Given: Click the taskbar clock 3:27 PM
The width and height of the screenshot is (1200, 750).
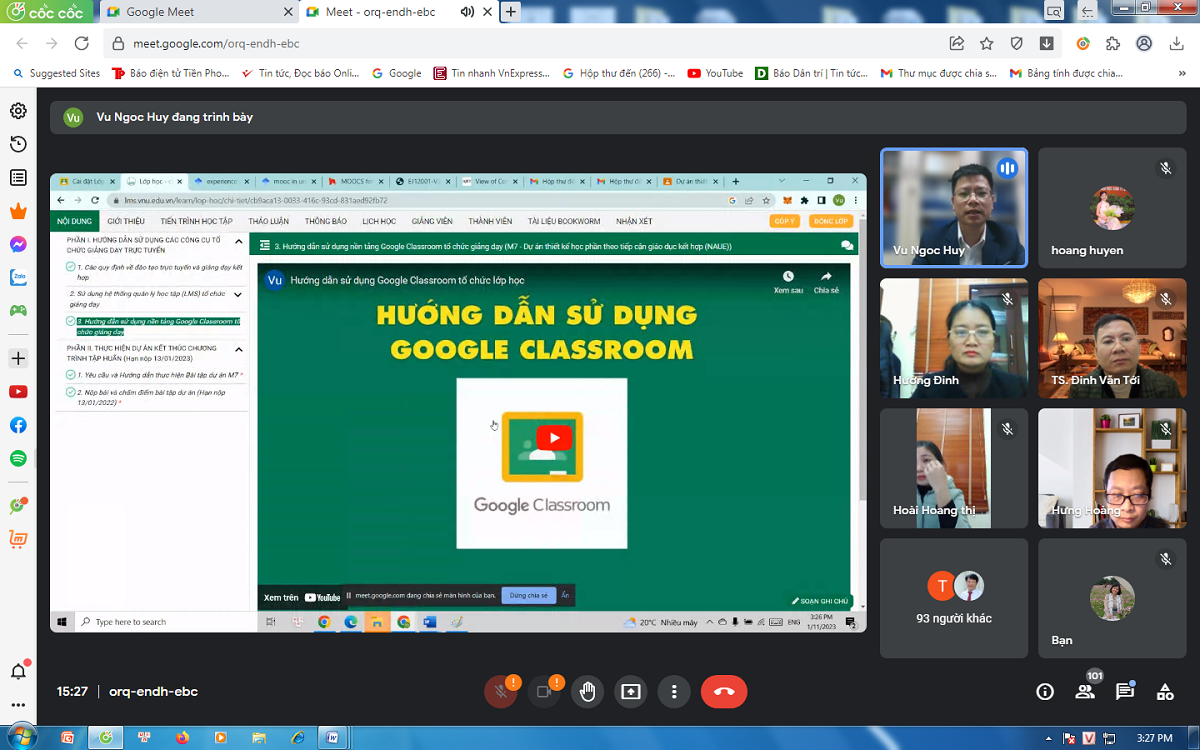Looking at the screenshot, I should pyautogui.click(x=1155, y=738).
